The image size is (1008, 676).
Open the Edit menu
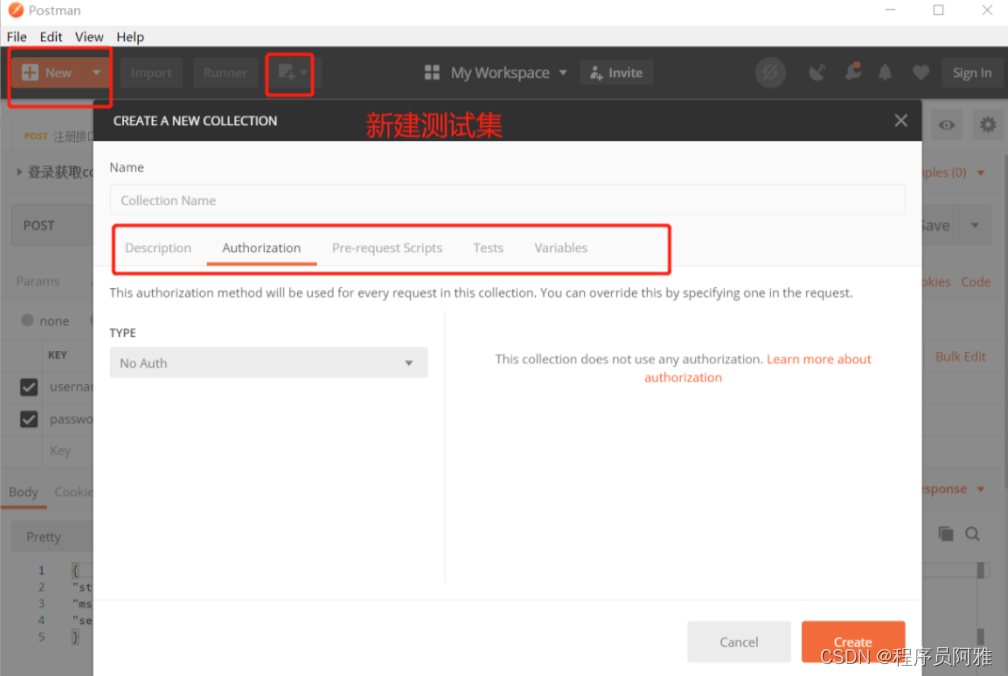(x=51, y=37)
